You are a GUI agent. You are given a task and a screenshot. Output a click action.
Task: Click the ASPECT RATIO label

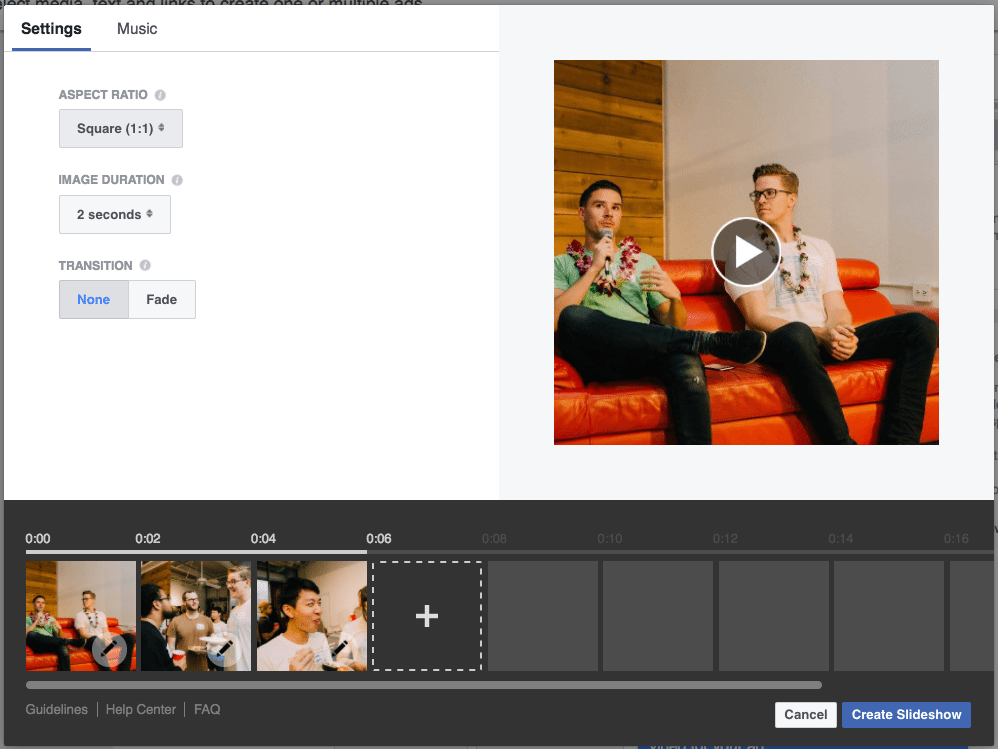pyautogui.click(x=103, y=95)
